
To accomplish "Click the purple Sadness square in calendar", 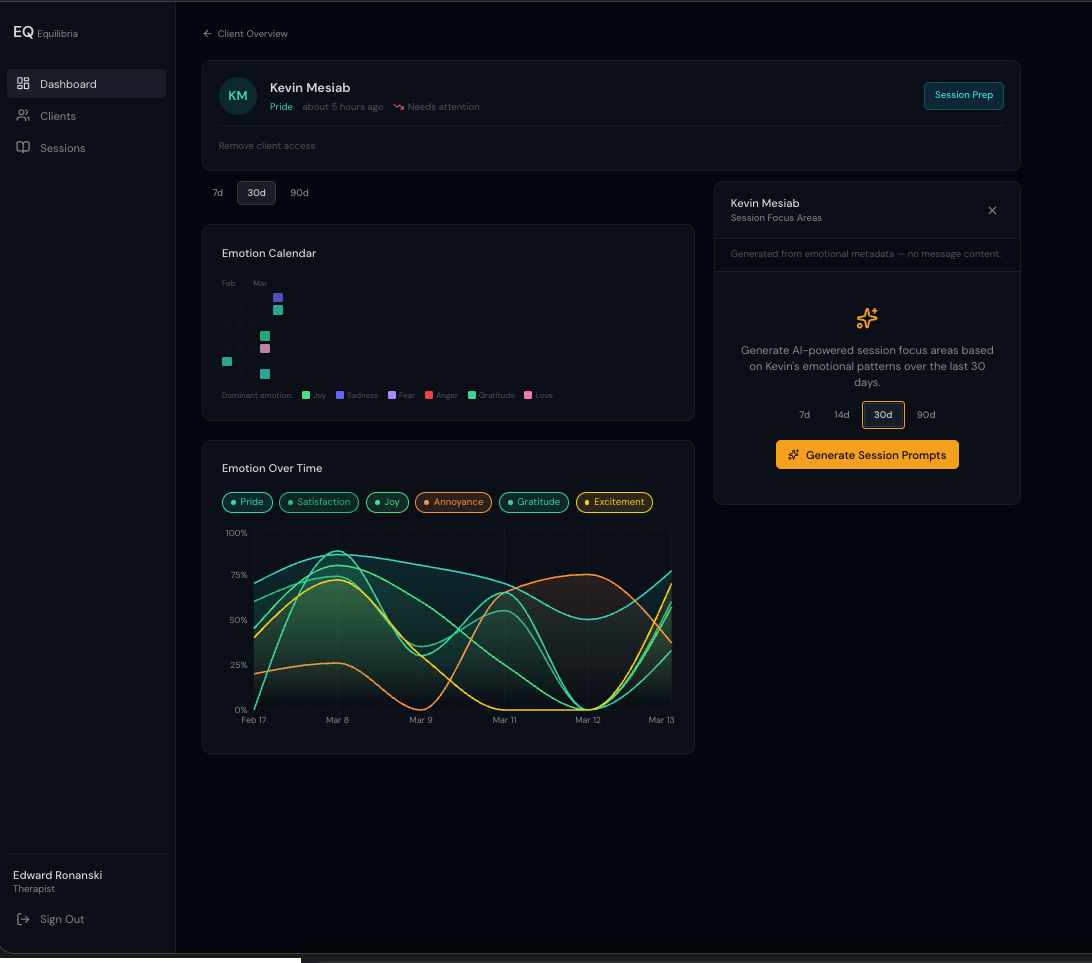I will pyautogui.click(x=278, y=298).
